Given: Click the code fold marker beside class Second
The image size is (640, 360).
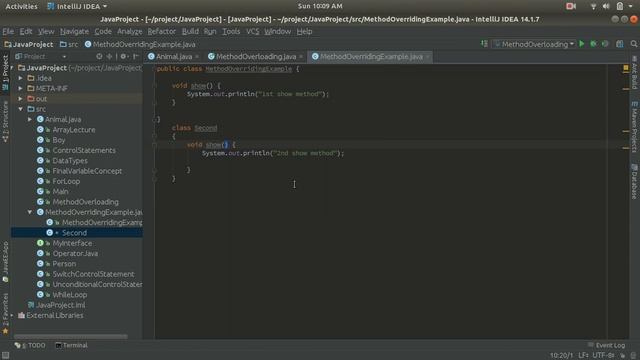Looking at the screenshot, I should pos(155,136).
